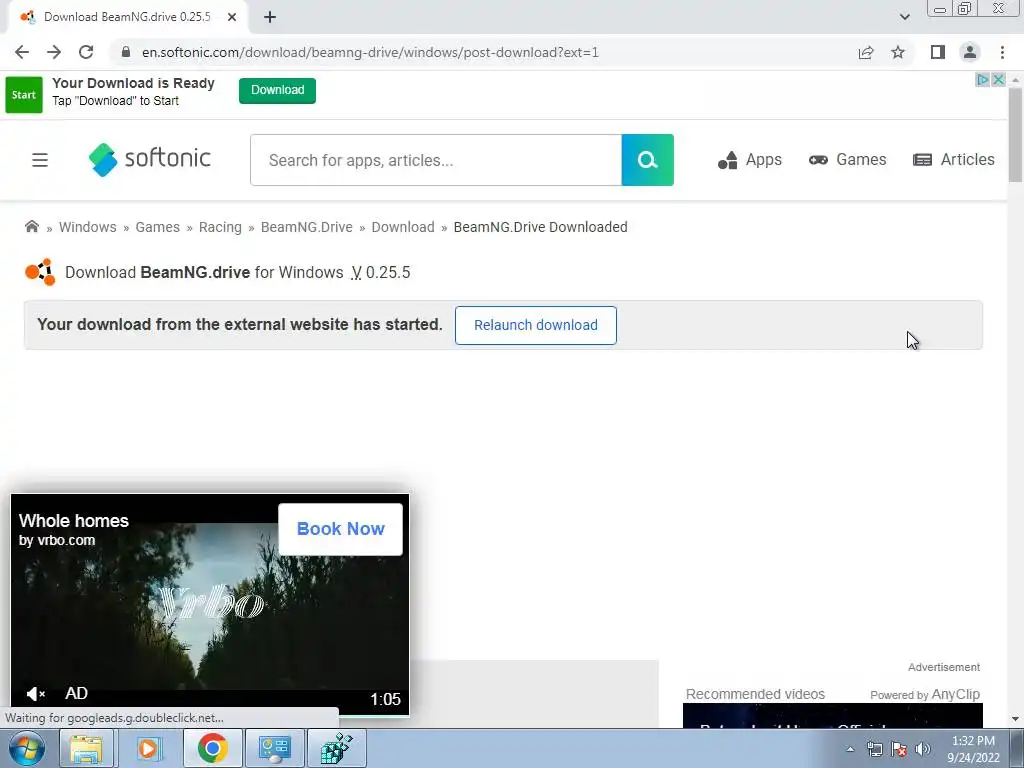Open the Chrome profile avatar
Viewport: 1024px width, 768px height.
pyautogui.click(x=970, y=52)
